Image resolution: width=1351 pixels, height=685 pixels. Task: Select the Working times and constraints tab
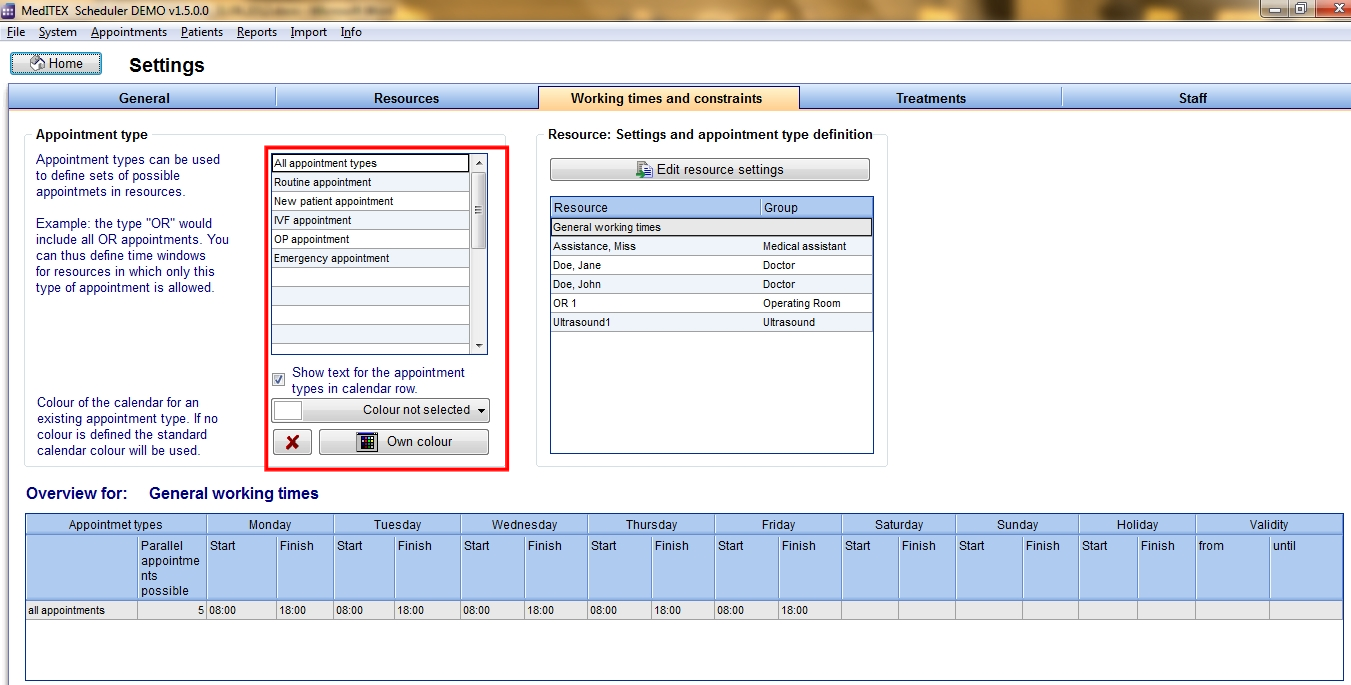point(667,98)
